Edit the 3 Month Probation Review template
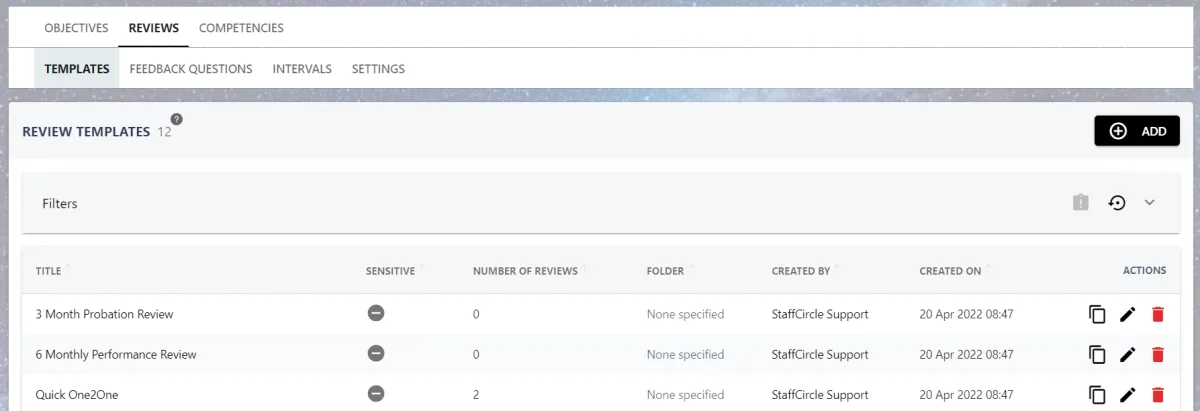 click(x=1128, y=314)
